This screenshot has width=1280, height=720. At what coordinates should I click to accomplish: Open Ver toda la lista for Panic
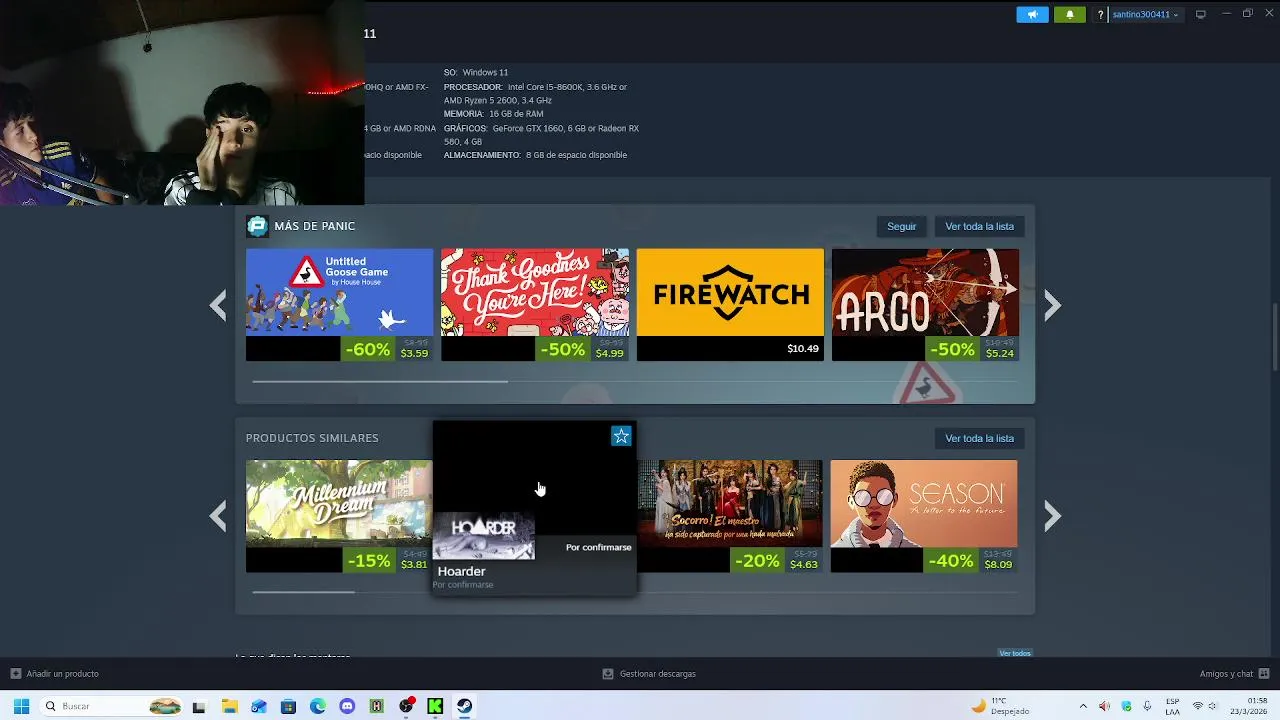pos(979,226)
